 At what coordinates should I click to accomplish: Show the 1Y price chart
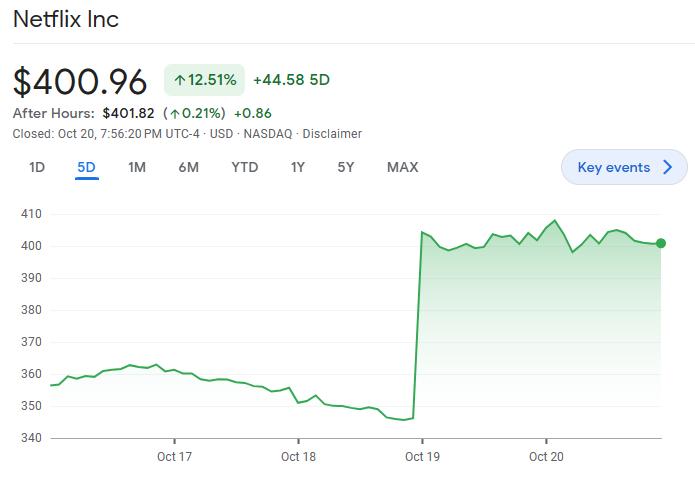(x=297, y=167)
